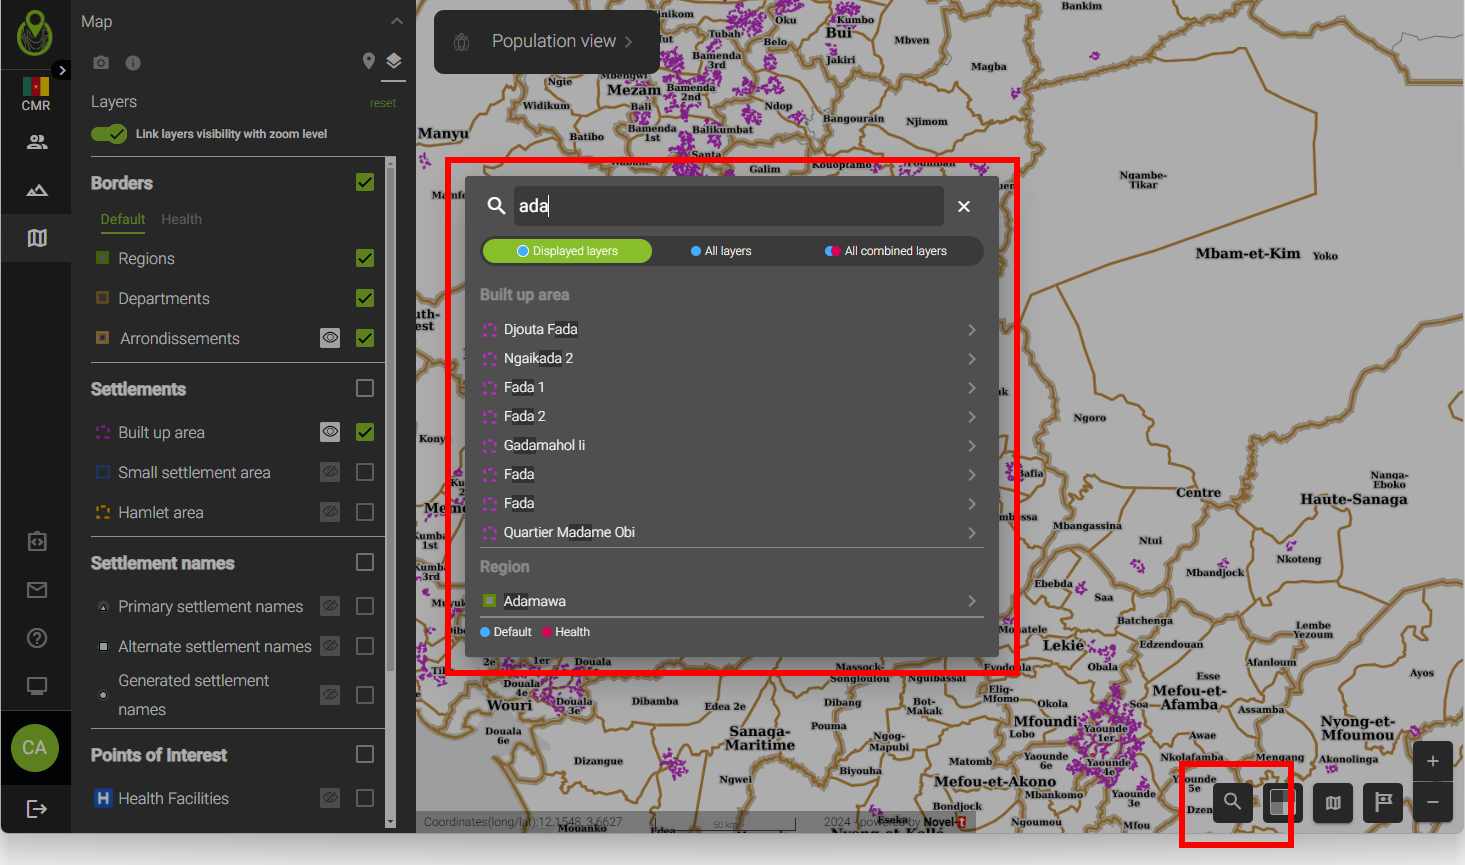Click the Arrondissements orange color swatch
The width and height of the screenshot is (1465, 865).
102,338
